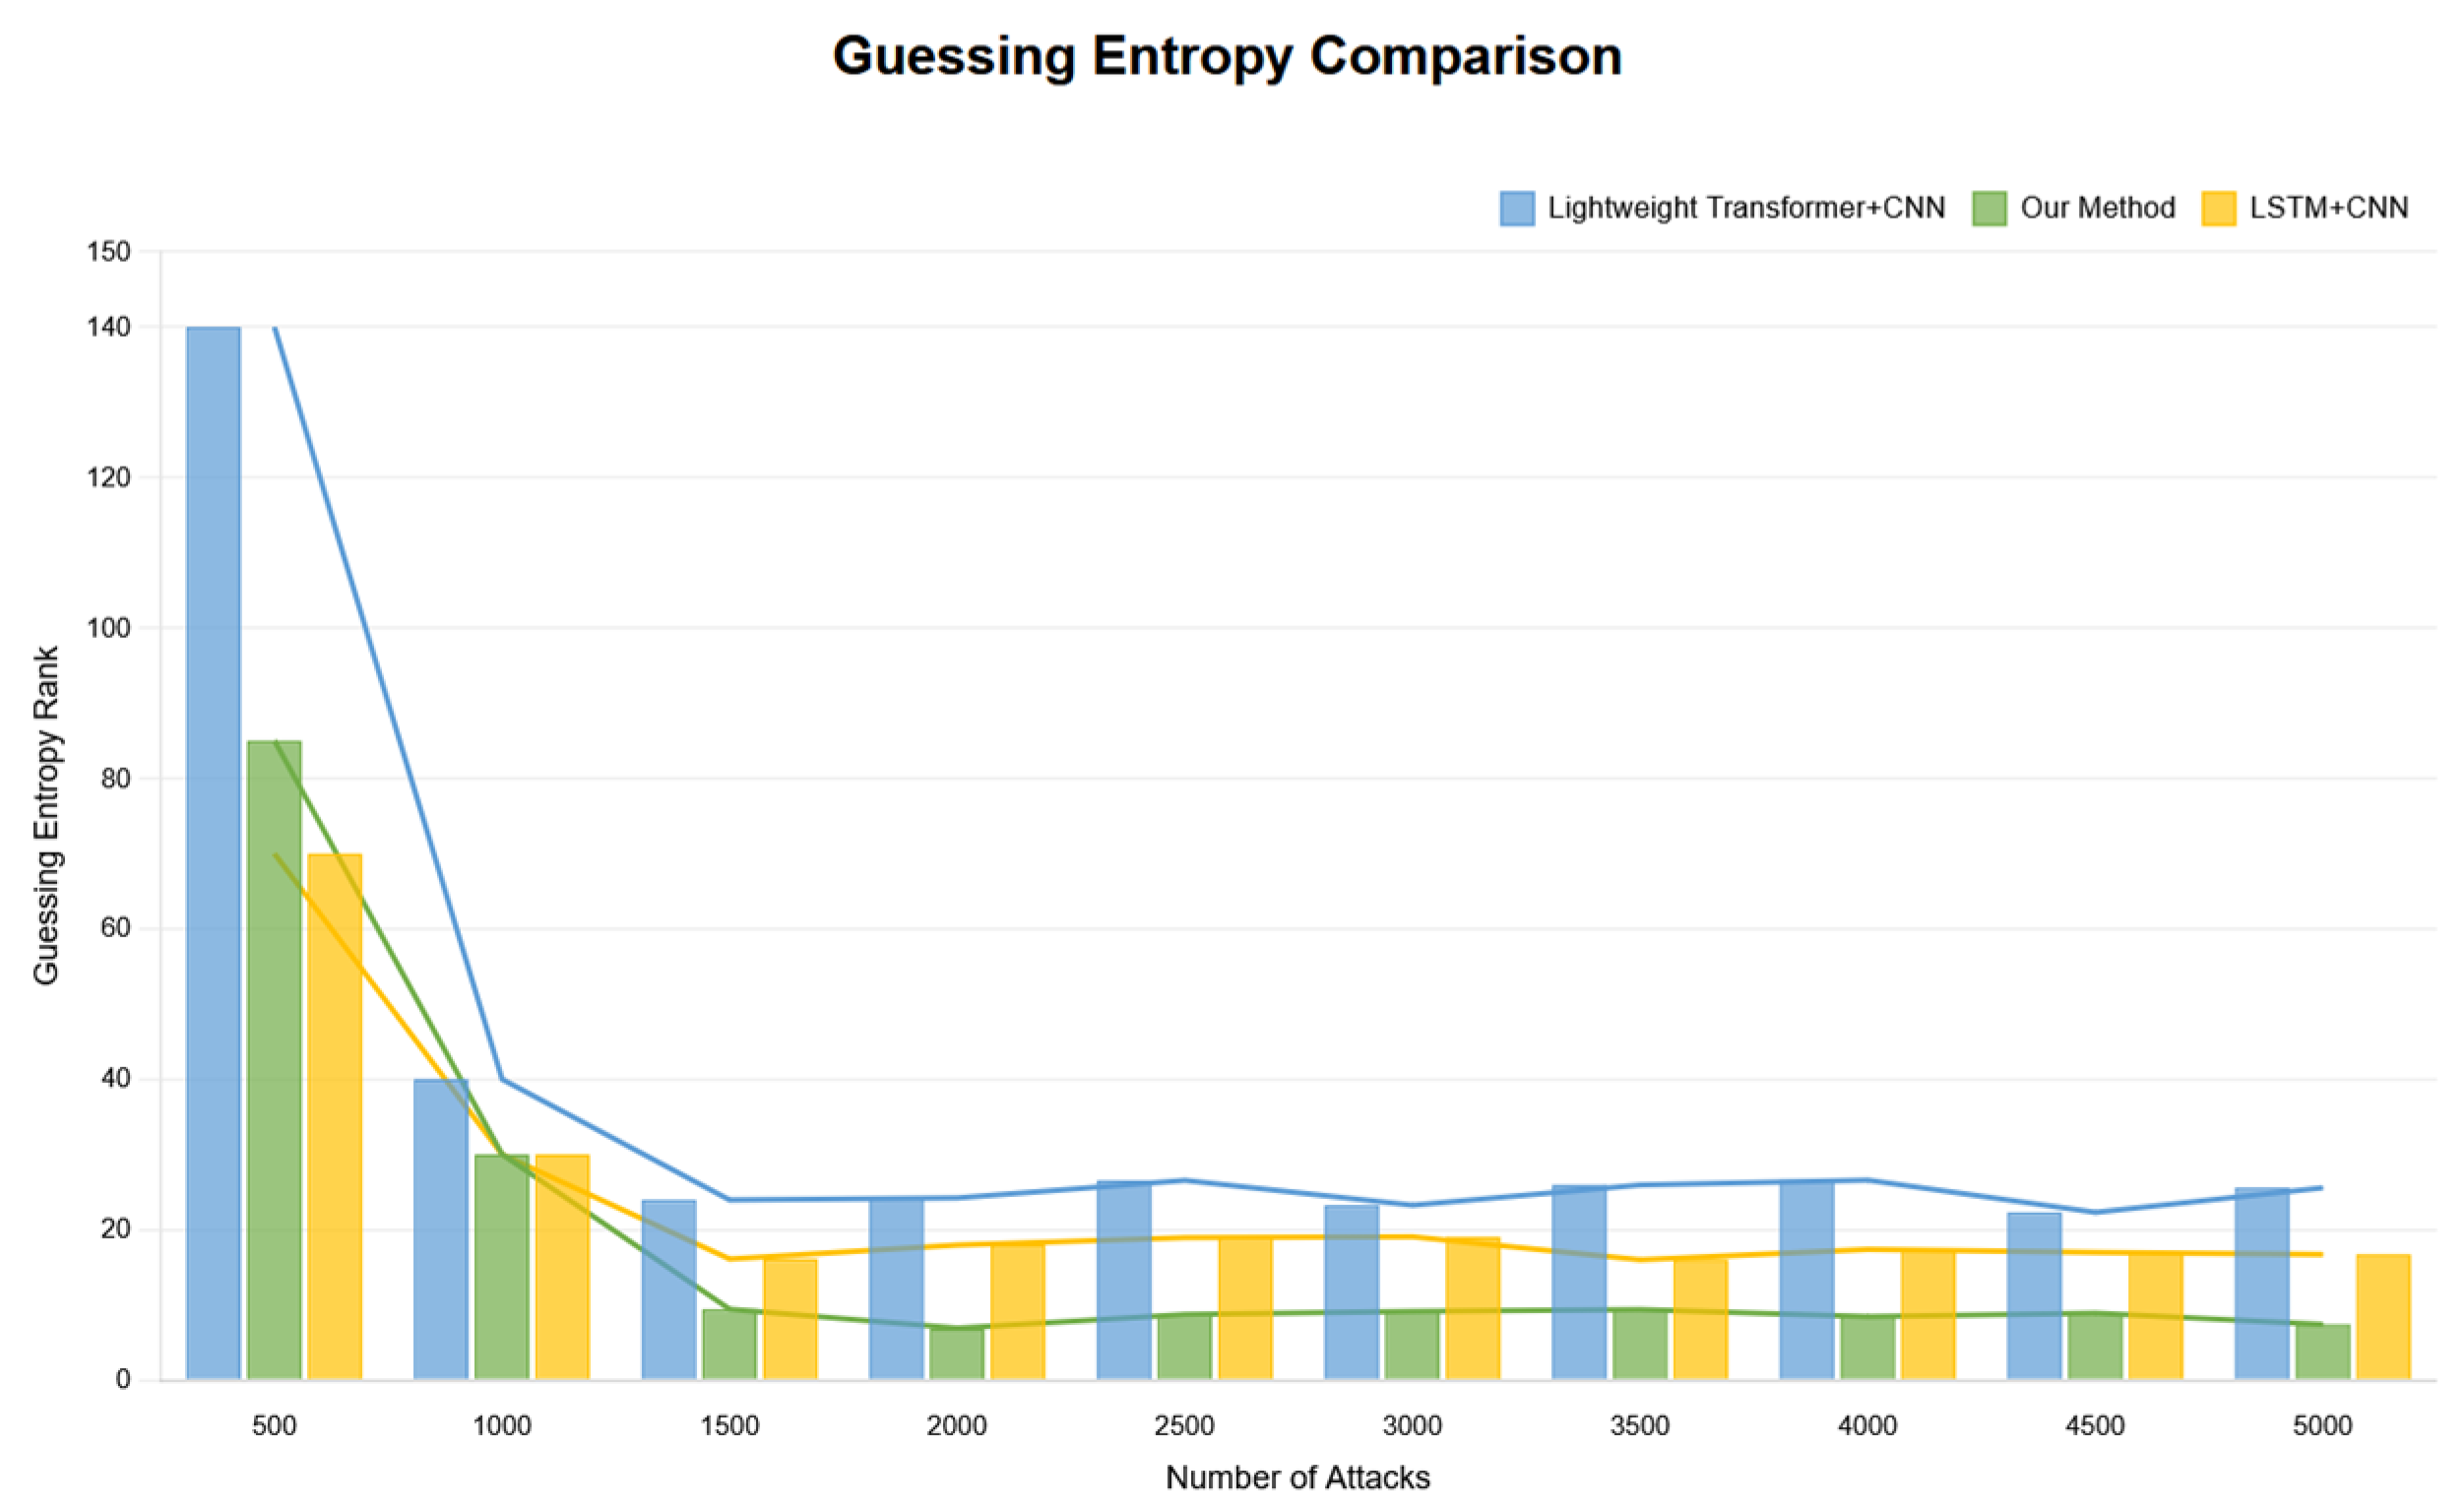Select the blue bar at 4500 attacks

click(2034, 1296)
